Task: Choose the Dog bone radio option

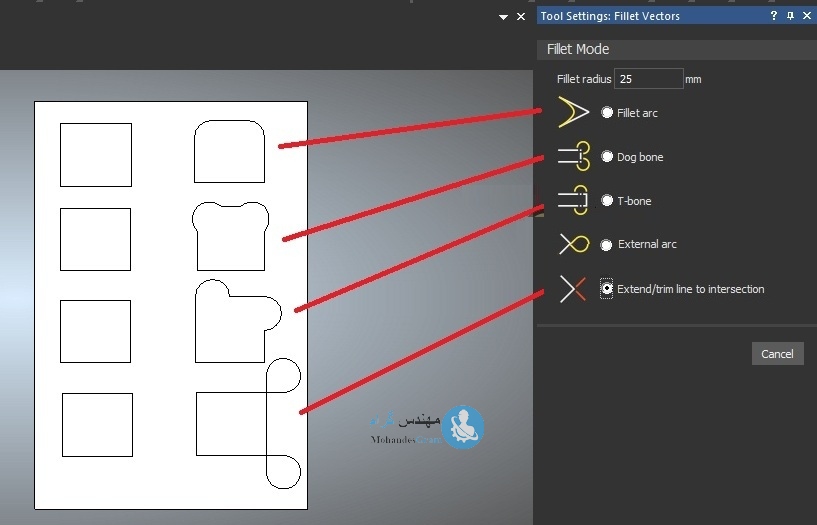Action: coord(607,157)
